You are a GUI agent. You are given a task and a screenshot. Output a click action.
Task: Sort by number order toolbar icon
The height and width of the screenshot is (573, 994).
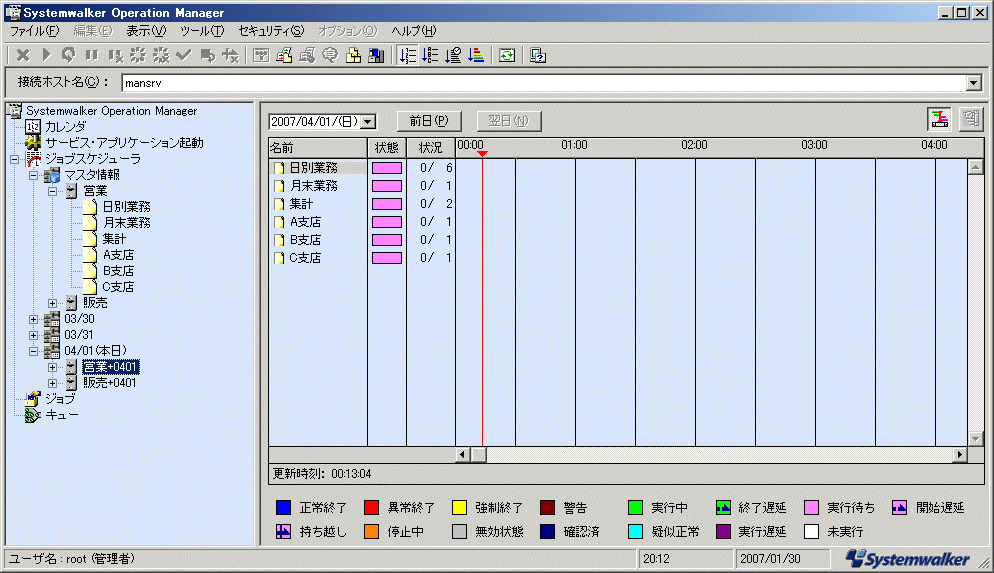(x=408, y=56)
